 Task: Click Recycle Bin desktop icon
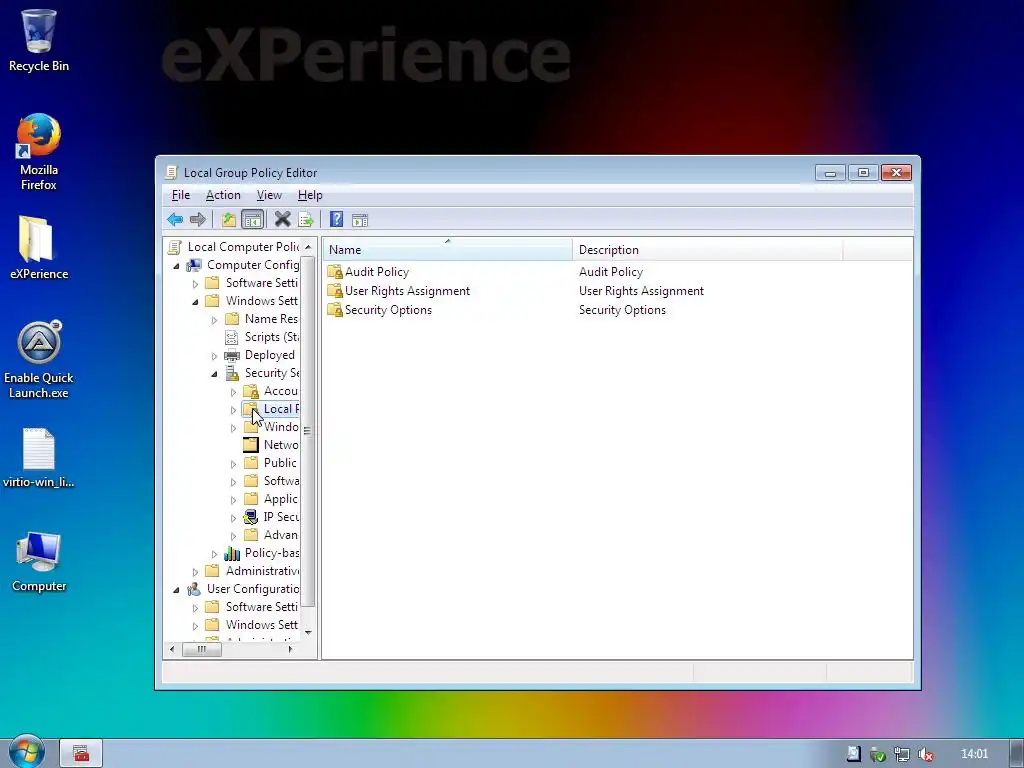click(x=39, y=40)
